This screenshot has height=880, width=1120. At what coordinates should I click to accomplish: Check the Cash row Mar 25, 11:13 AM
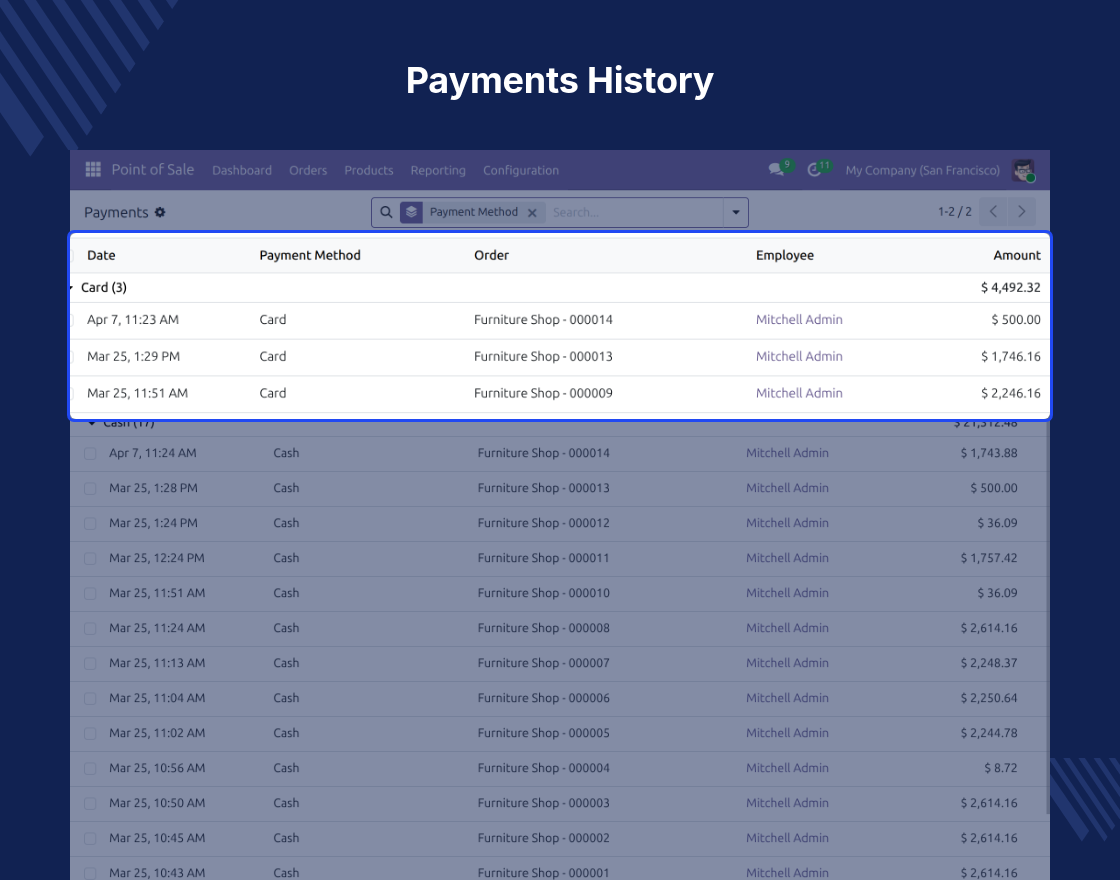(90, 664)
